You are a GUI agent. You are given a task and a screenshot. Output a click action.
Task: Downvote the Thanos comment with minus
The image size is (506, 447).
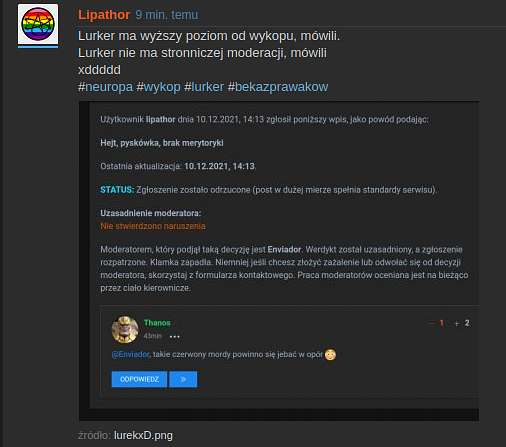click(432, 323)
